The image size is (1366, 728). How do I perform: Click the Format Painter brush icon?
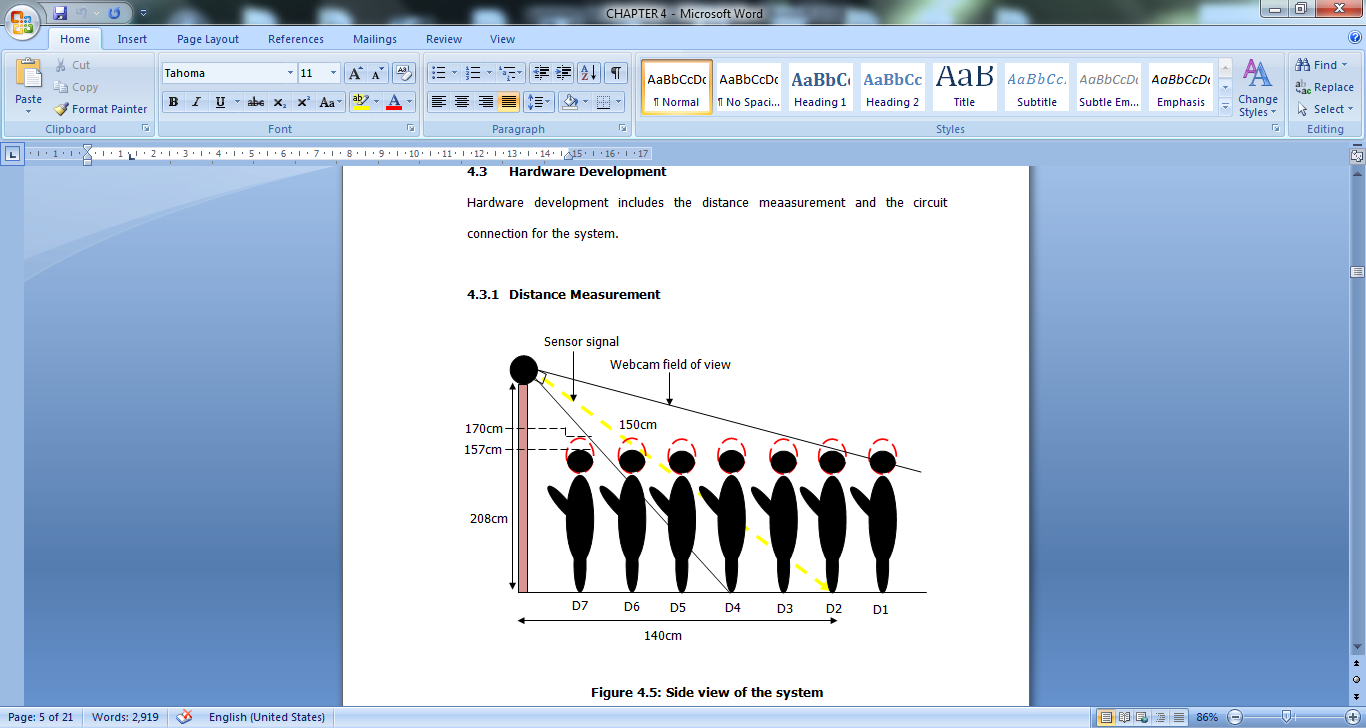tap(61, 109)
